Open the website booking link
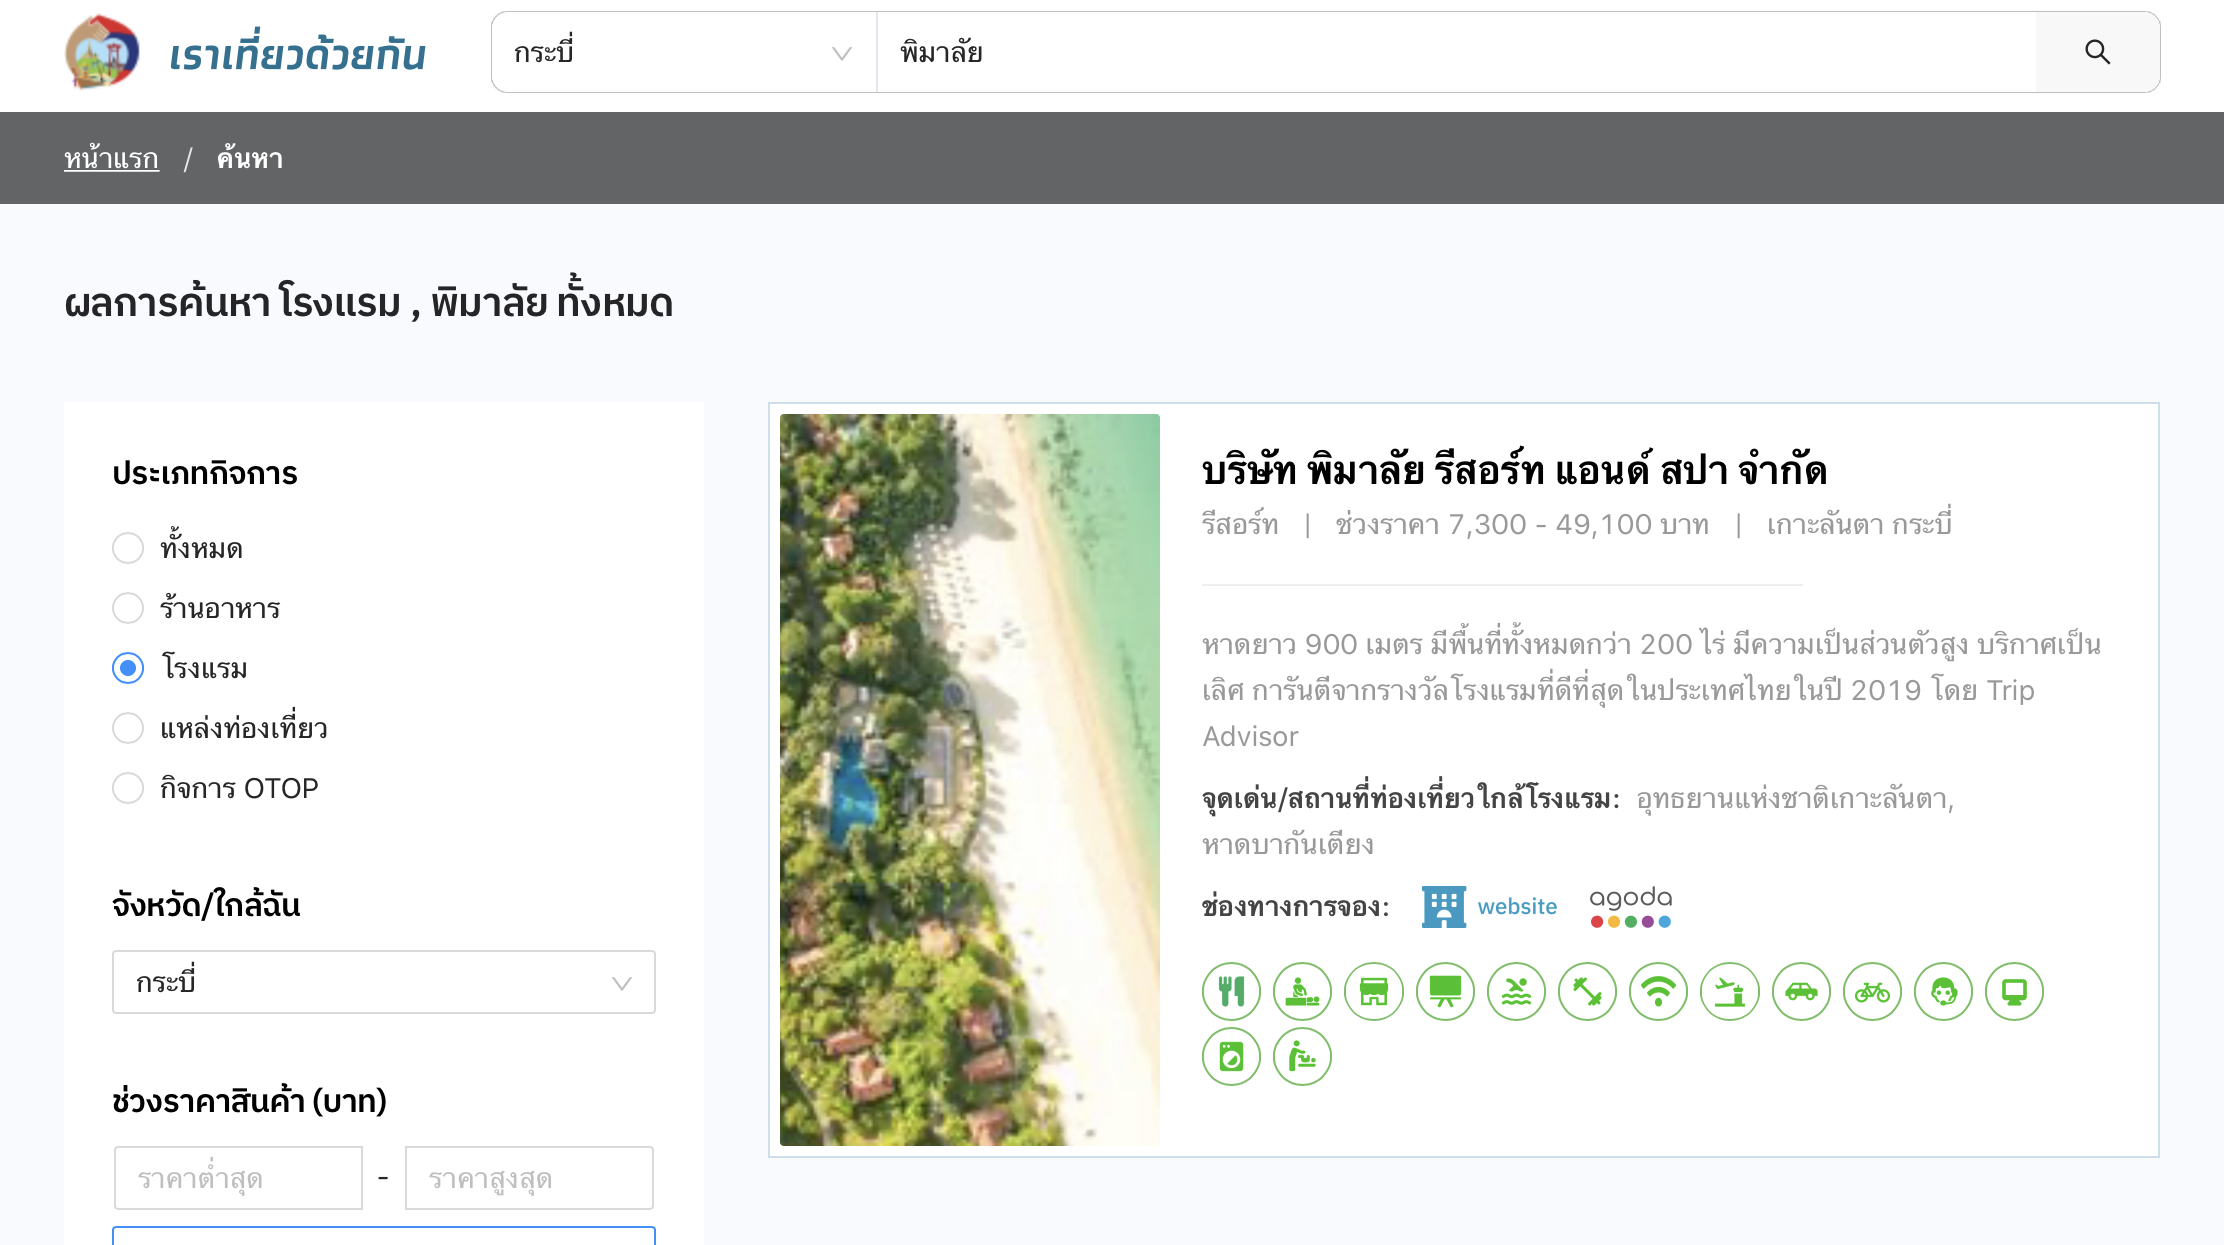This screenshot has height=1245, width=2224. pos(1517,906)
